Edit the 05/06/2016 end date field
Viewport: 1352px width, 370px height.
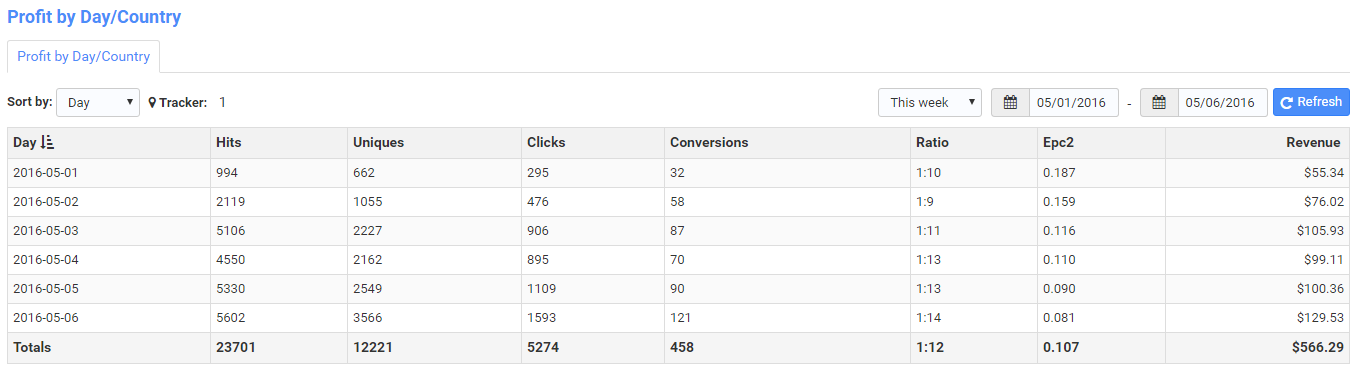tap(1223, 102)
